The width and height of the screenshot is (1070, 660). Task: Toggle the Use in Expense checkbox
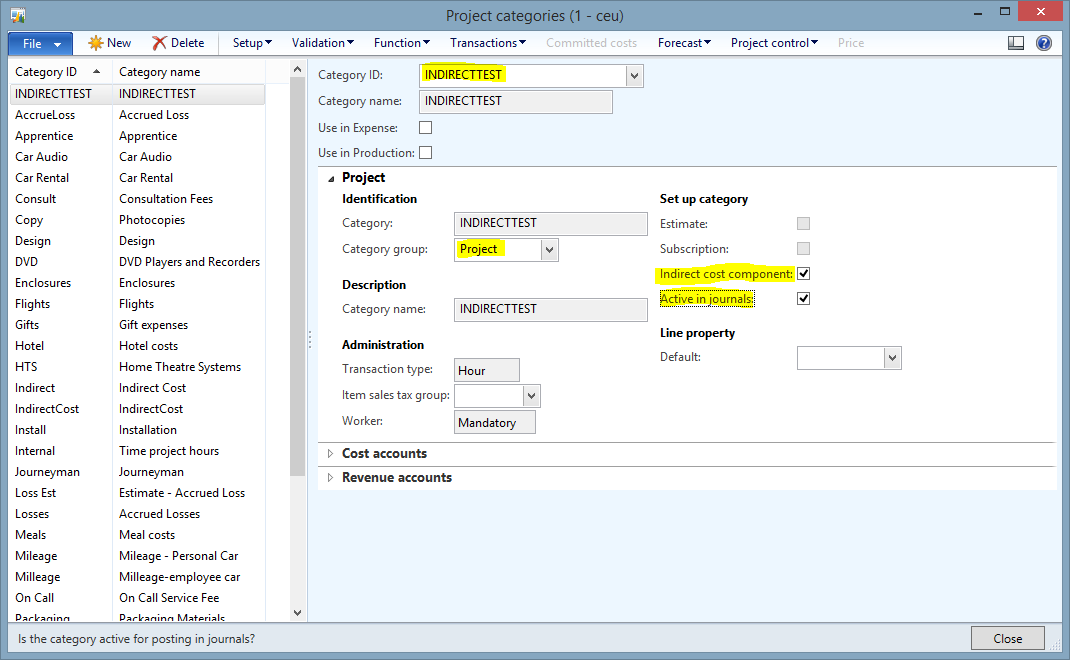[426, 128]
